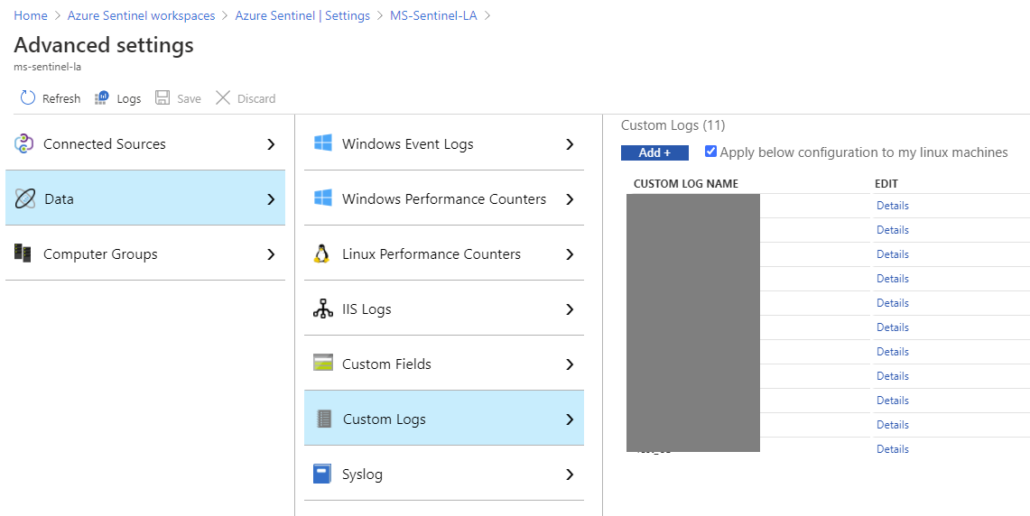Expand Windows Performance Counters chevron
This screenshot has height=516, width=1030.
[x=570, y=200]
